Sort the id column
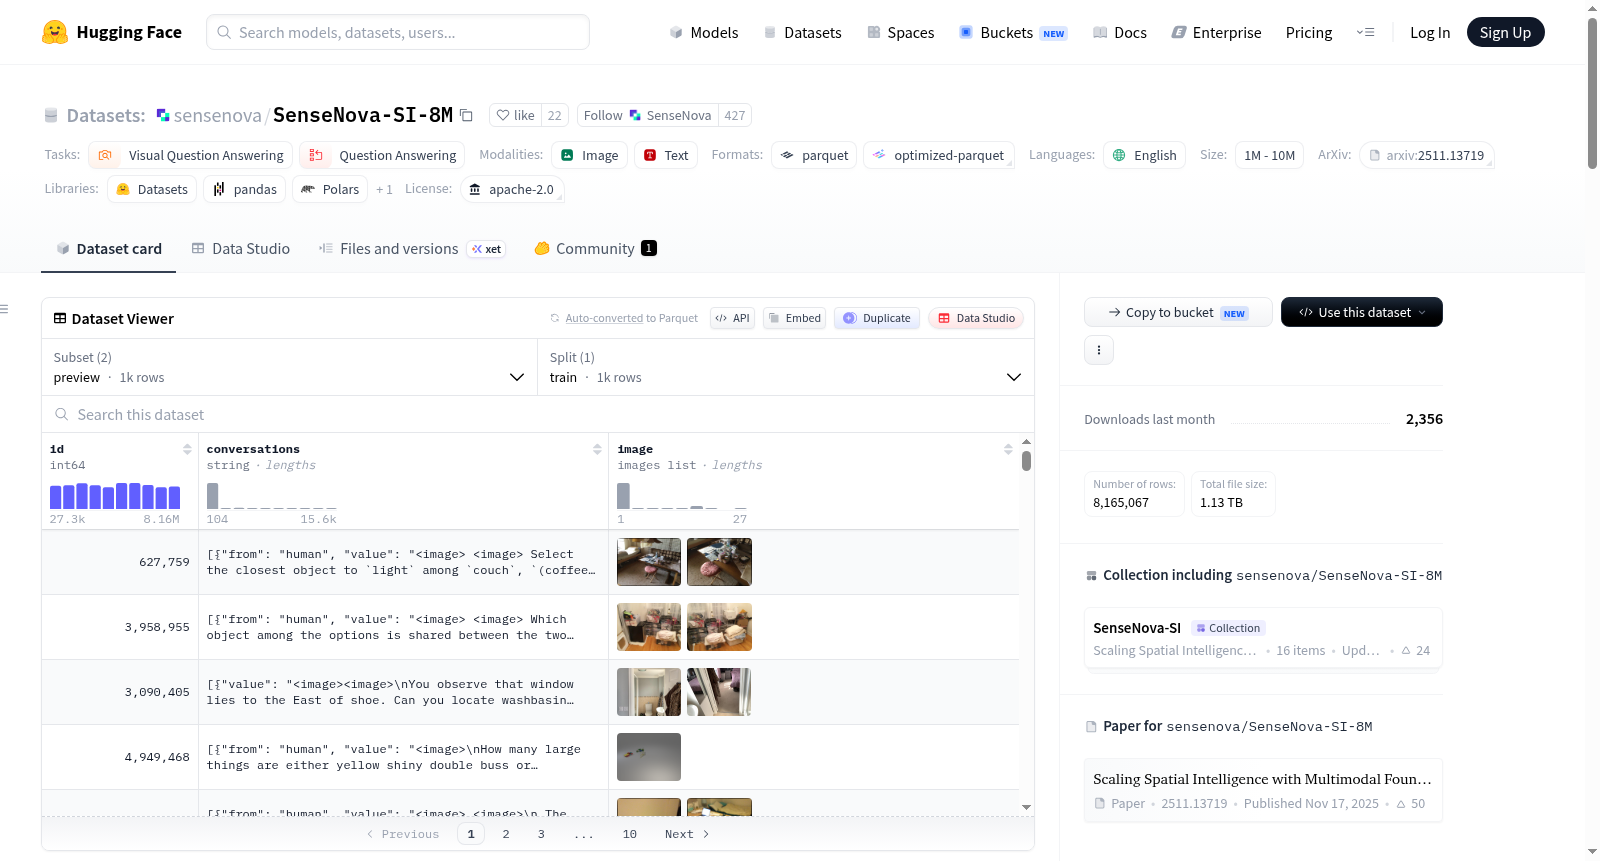The height and width of the screenshot is (861, 1600). pos(187,449)
